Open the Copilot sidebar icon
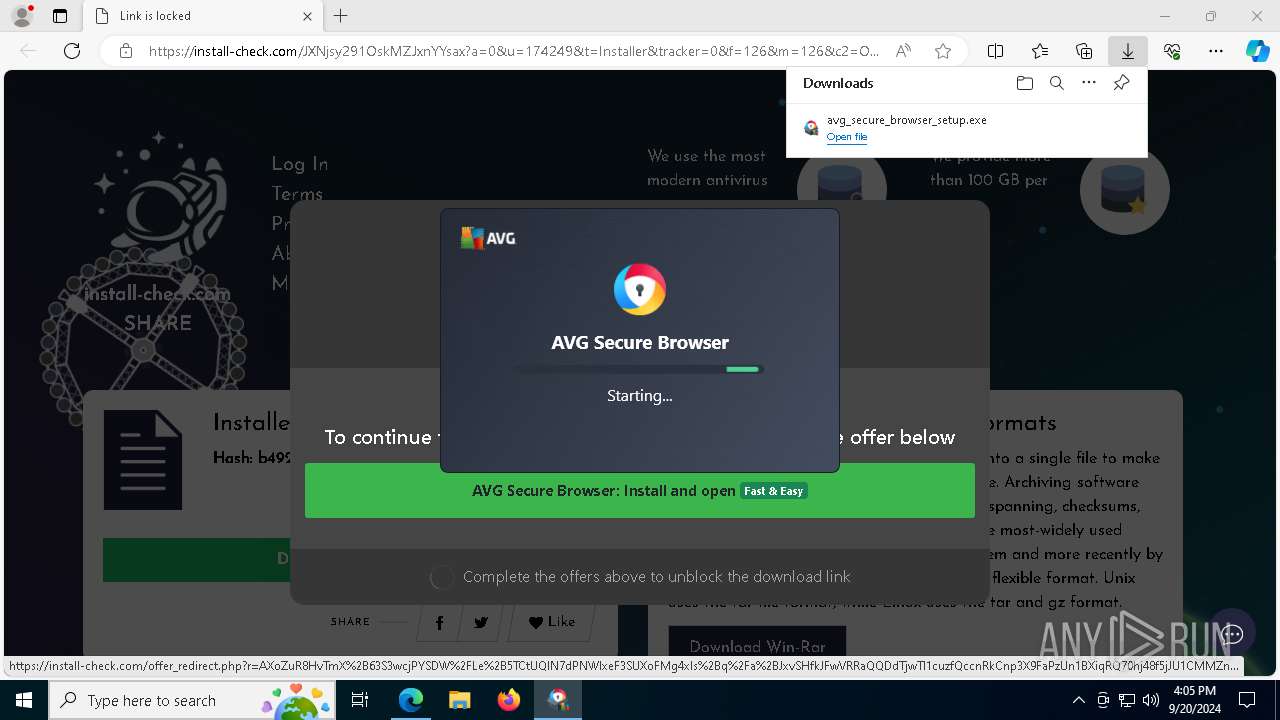This screenshot has width=1280, height=720. [1258, 51]
